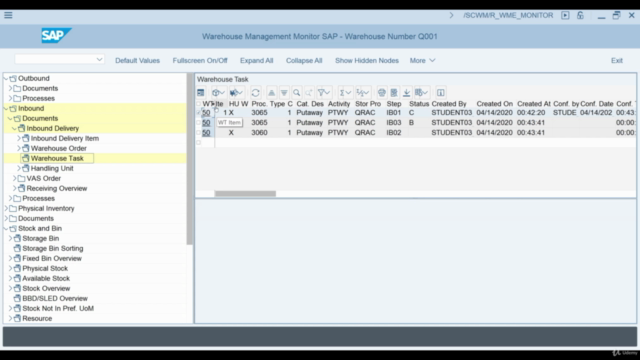Screen dimensions: 640x360
Task: Toggle checkbox of the empty last table row
Action: [x=198, y=142]
